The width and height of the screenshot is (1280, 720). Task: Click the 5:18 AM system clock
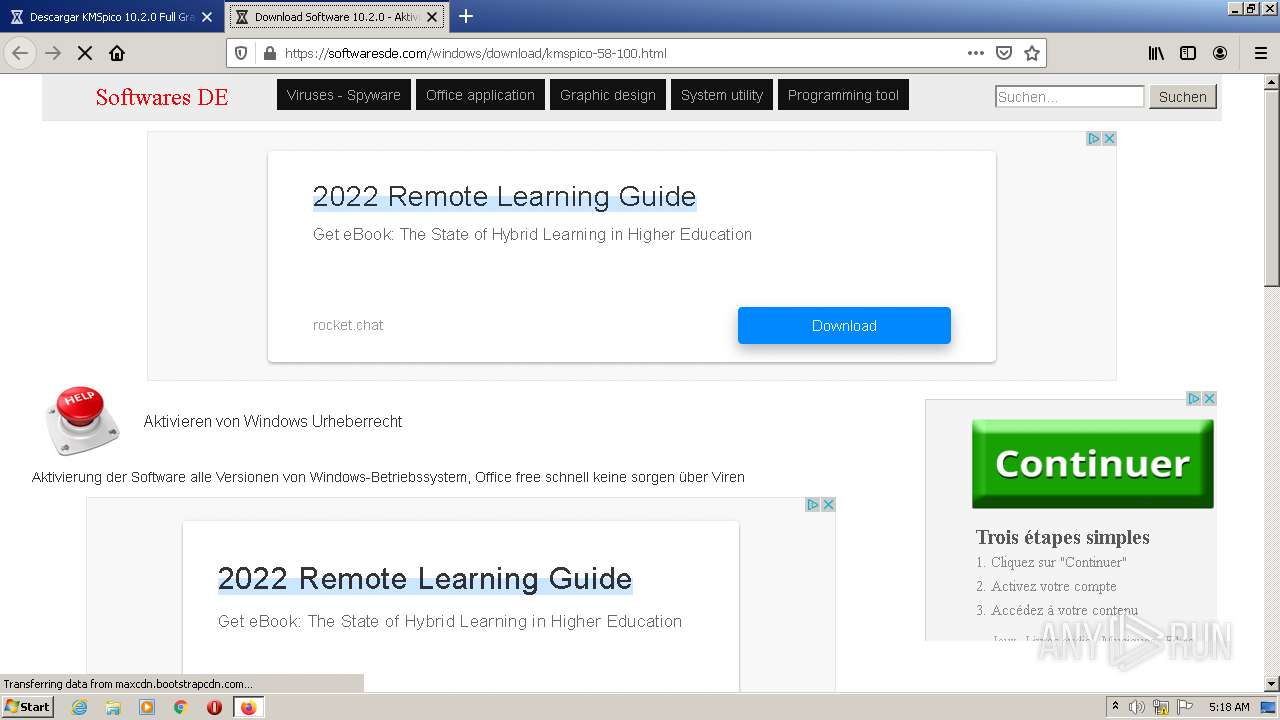click(1229, 707)
